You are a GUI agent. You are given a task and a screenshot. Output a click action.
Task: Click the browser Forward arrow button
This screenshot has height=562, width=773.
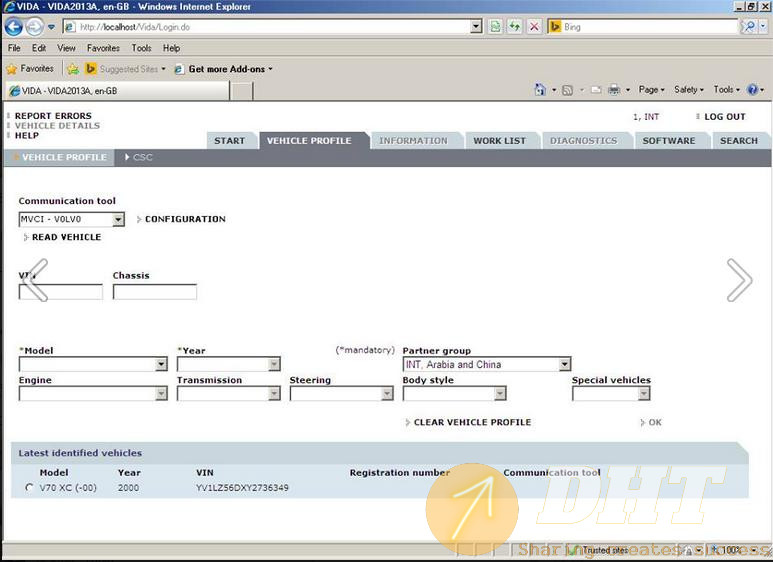click(x=35, y=27)
